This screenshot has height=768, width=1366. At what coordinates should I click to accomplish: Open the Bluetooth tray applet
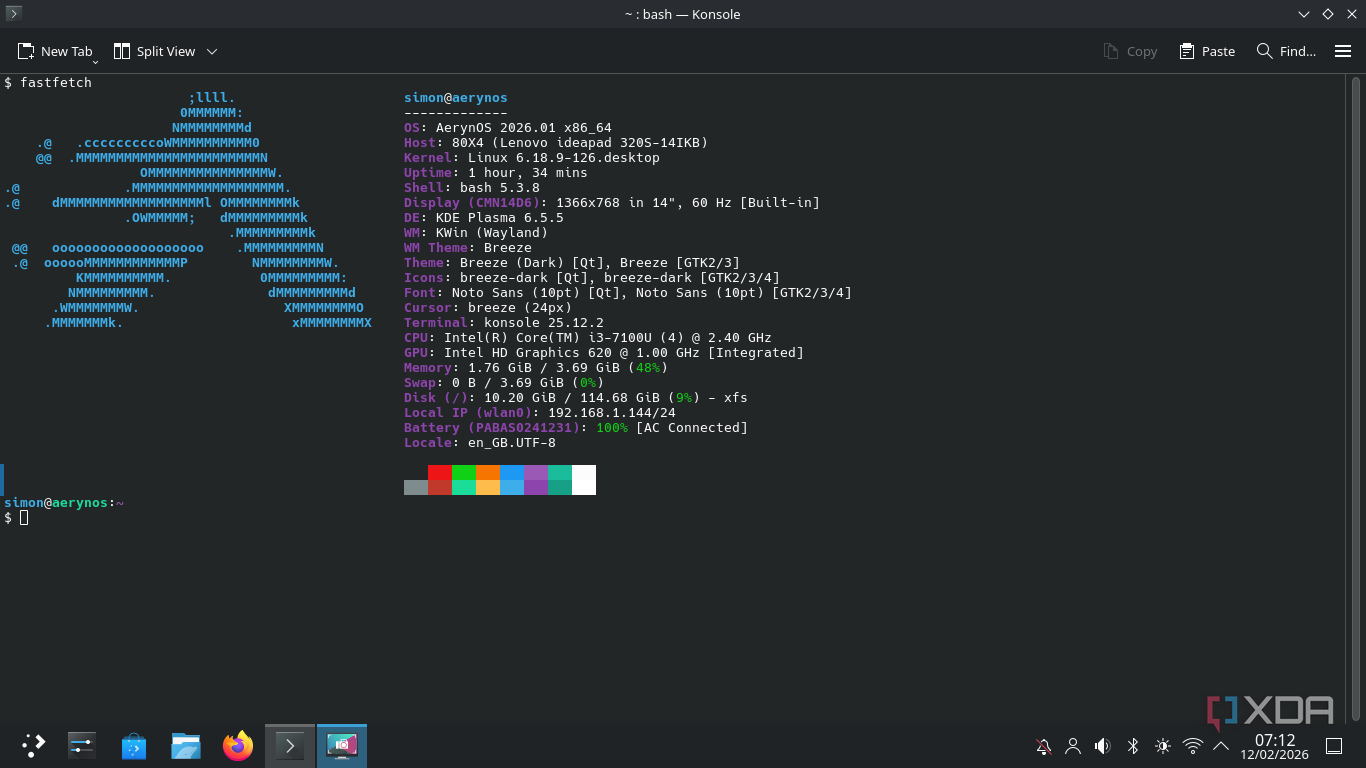(x=1133, y=746)
